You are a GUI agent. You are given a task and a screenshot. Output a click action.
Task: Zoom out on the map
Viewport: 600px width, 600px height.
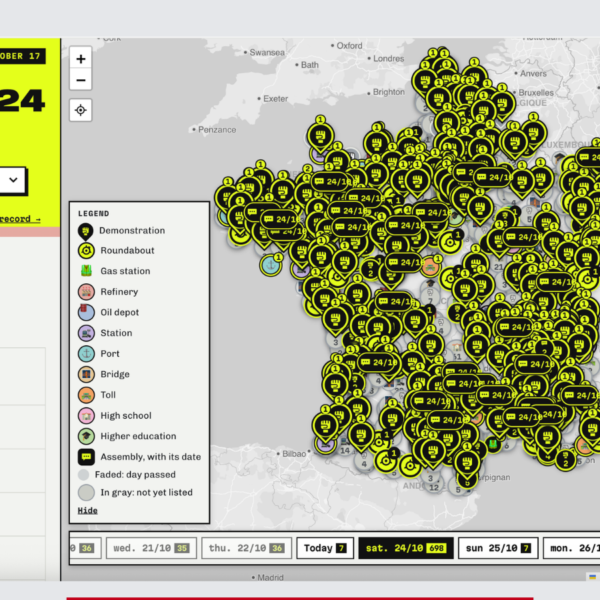81,80
